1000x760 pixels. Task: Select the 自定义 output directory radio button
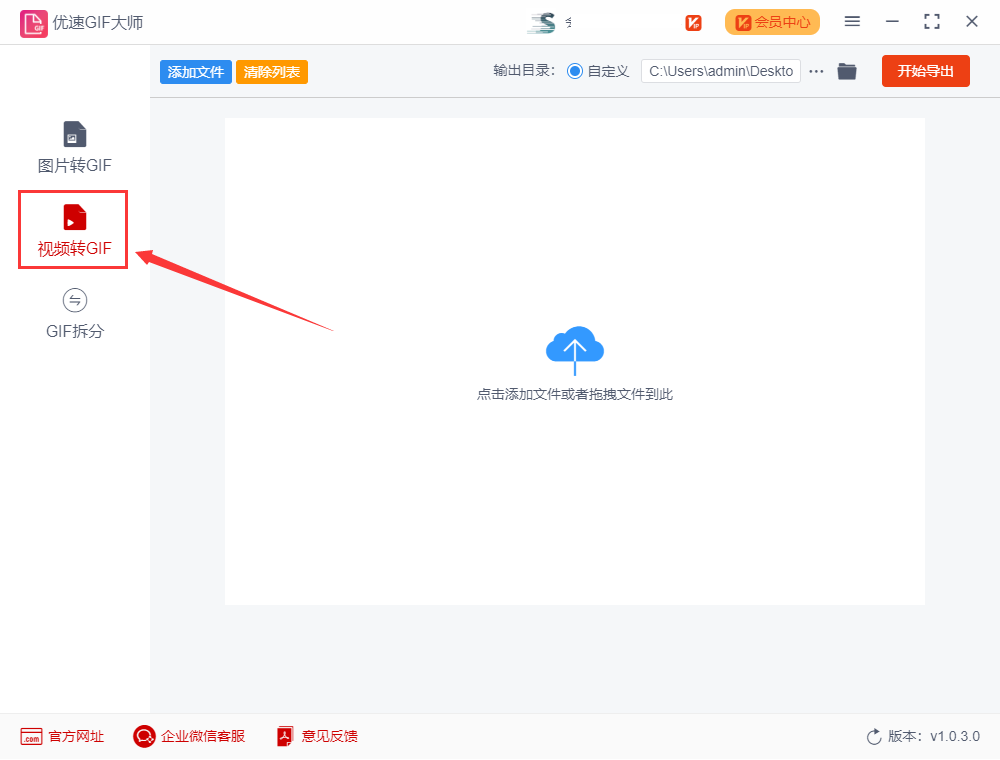coord(575,71)
